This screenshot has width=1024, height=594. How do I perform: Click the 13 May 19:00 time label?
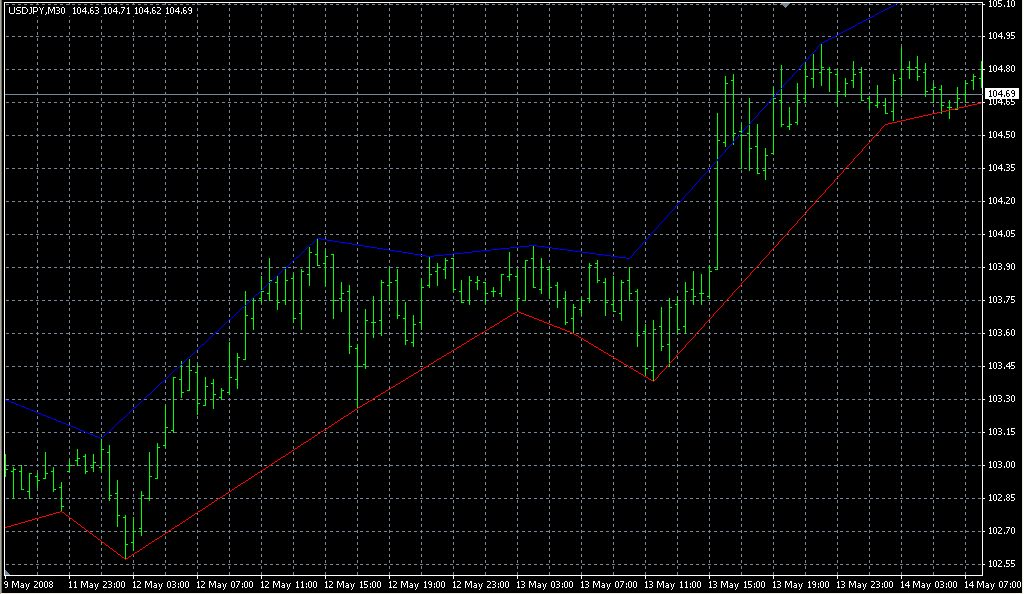coord(804,583)
